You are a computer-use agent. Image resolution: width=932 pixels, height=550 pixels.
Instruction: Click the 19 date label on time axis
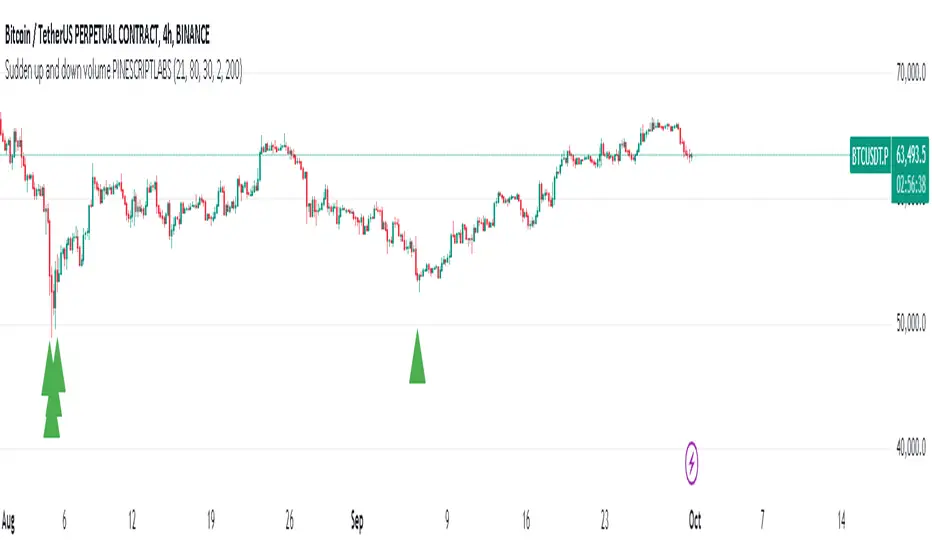pos(210,521)
